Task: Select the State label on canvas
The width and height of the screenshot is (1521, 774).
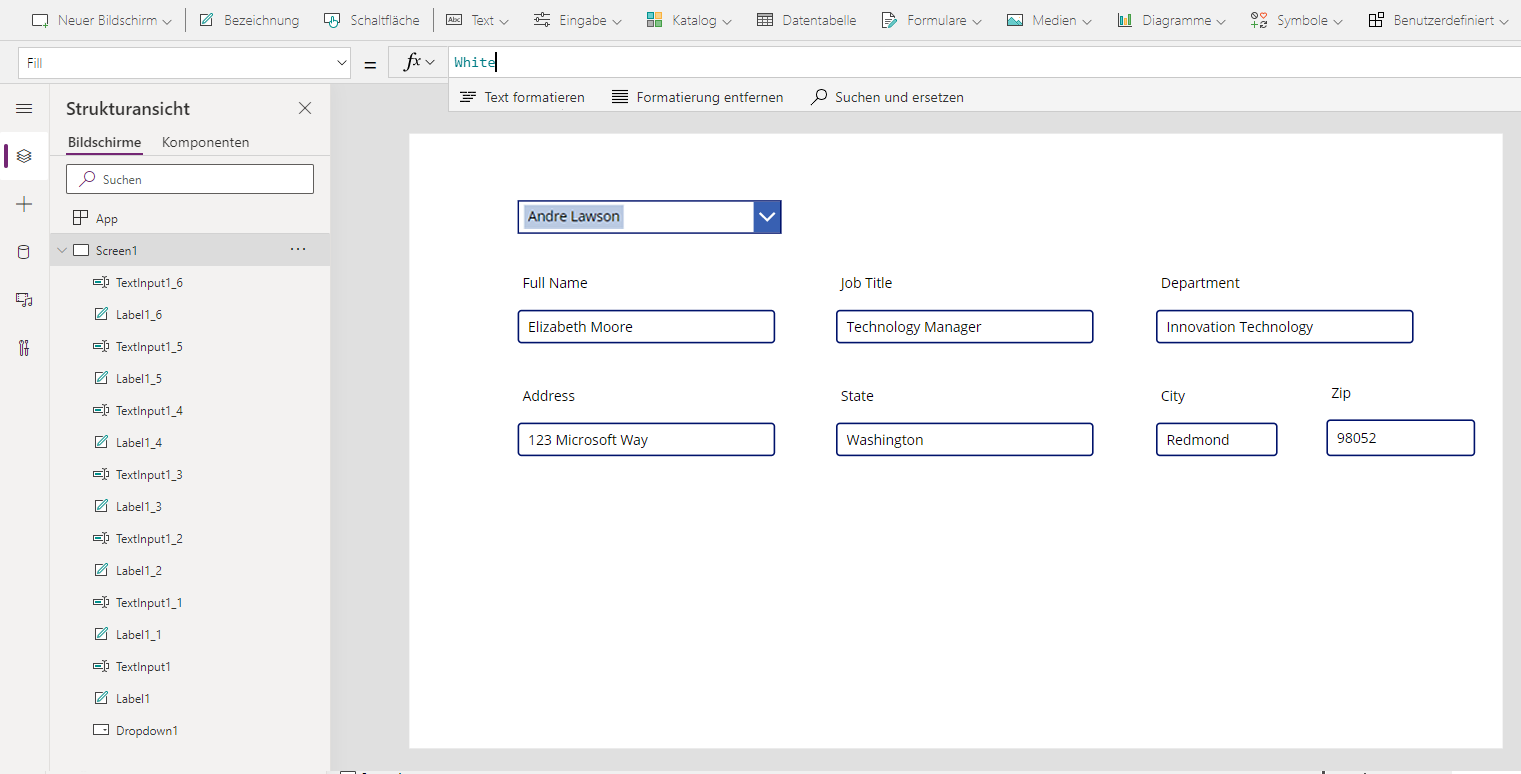Action: tap(857, 396)
